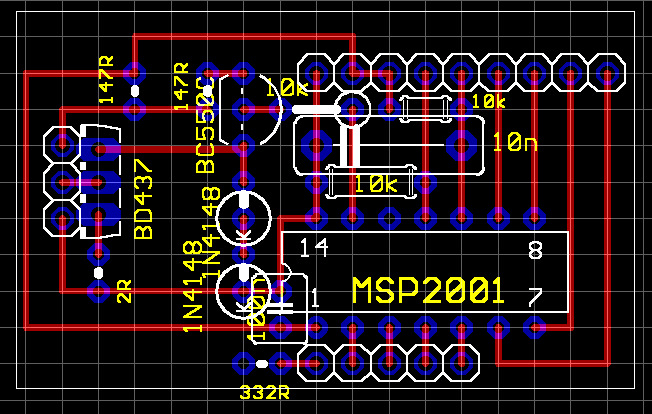Click the pad beside the 10n label

point(462,145)
